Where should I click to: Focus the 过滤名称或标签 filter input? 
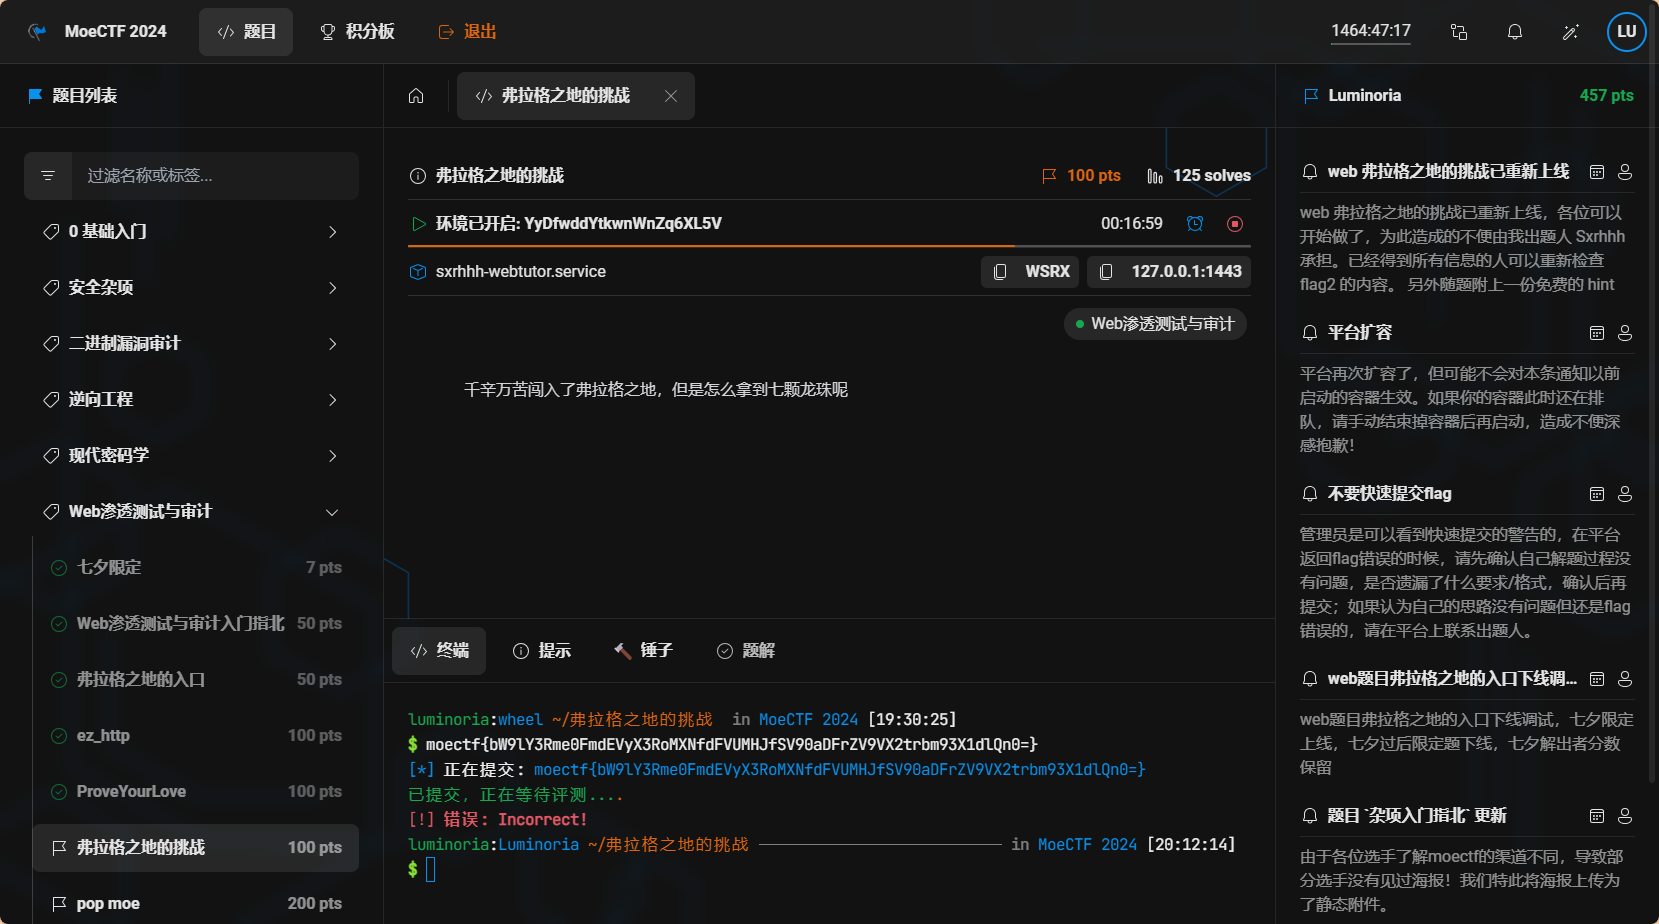pos(214,176)
